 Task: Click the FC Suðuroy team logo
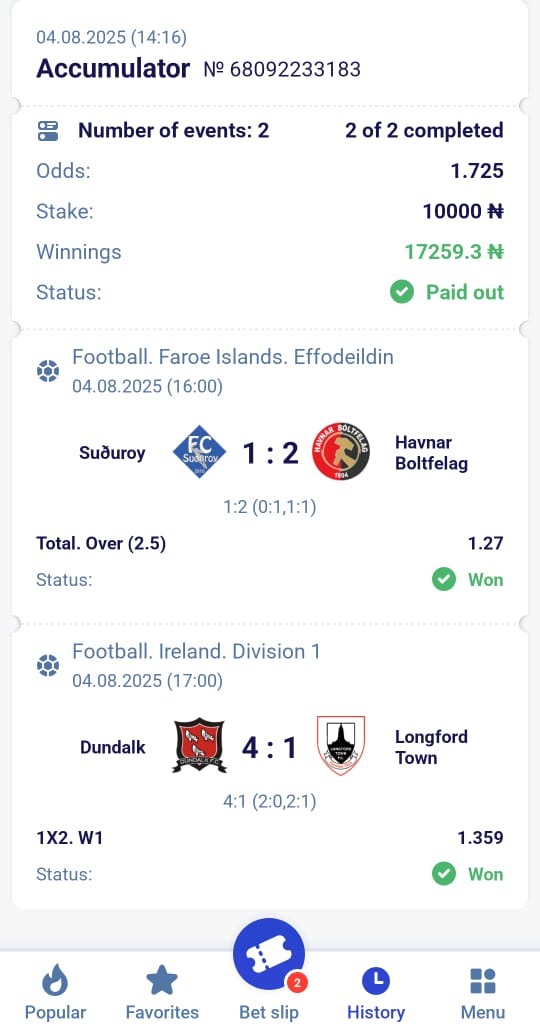pyautogui.click(x=199, y=452)
